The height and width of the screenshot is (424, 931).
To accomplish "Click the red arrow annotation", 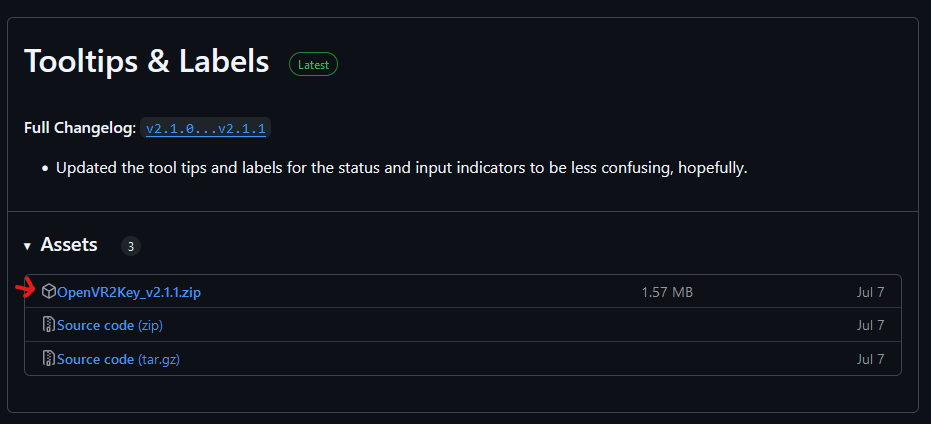I will (x=26, y=291).
